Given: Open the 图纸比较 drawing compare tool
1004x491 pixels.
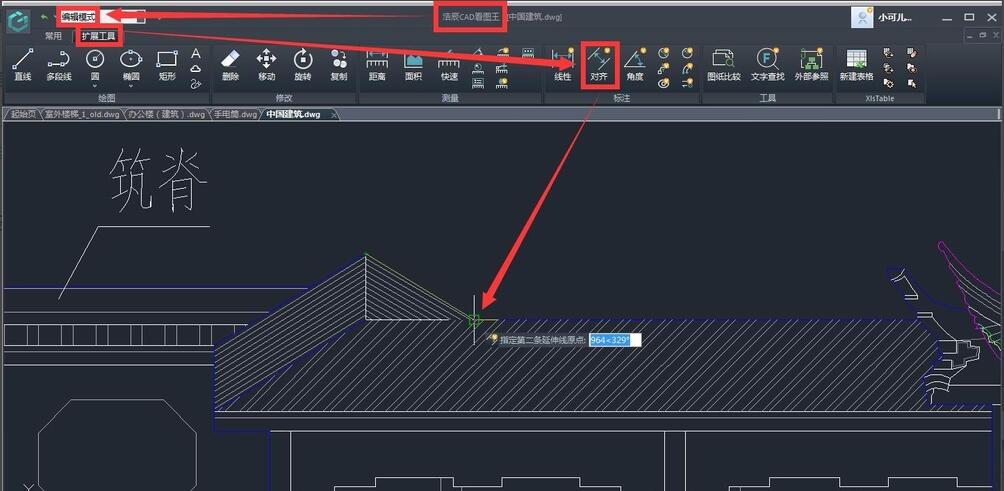Looking at the screenshot, I should (724, 64).
